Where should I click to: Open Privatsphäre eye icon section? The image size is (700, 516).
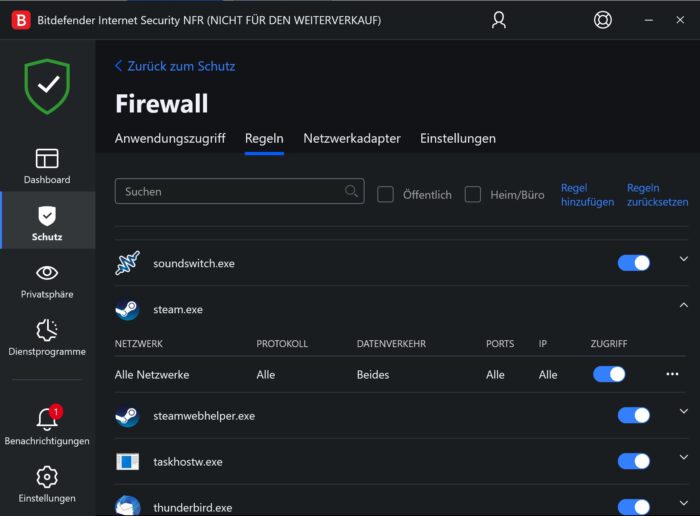pos(47,281)
